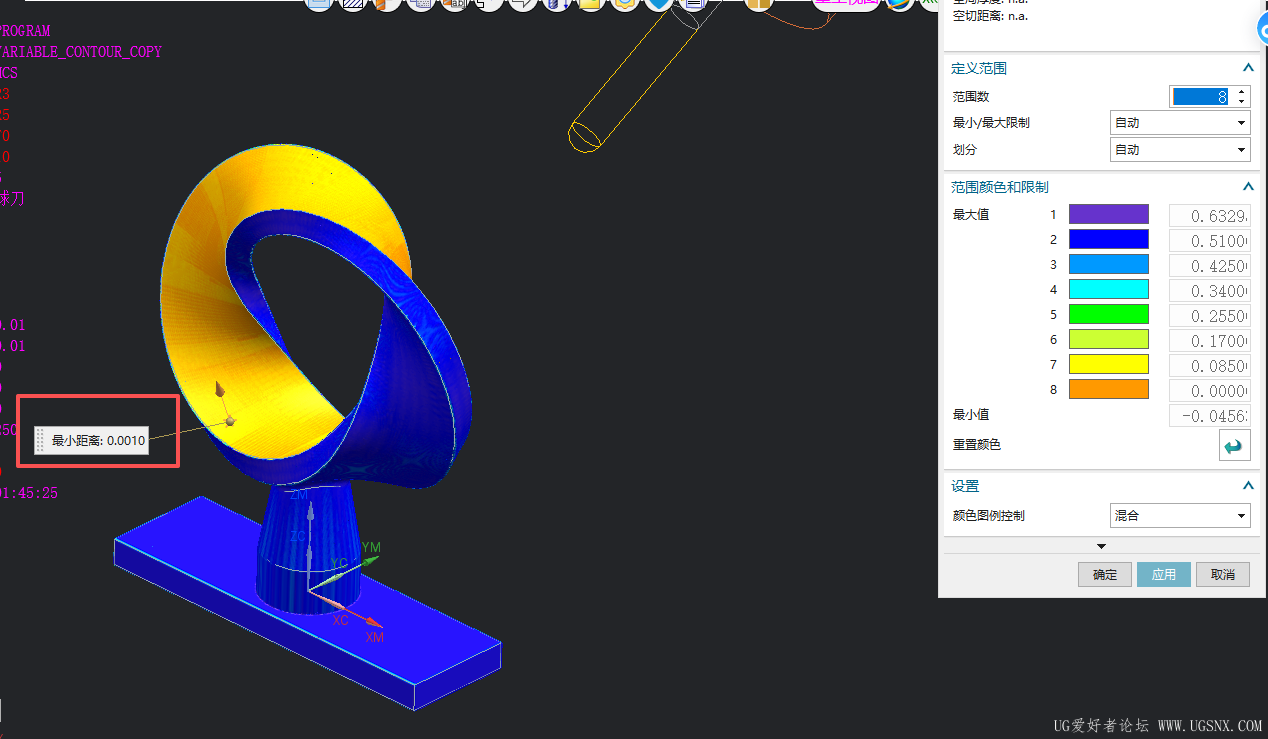1268x739 pixels.
Task: Pick the dark blue swatch for range 2
Action: pyautogui.click(x=1109, y=240)
